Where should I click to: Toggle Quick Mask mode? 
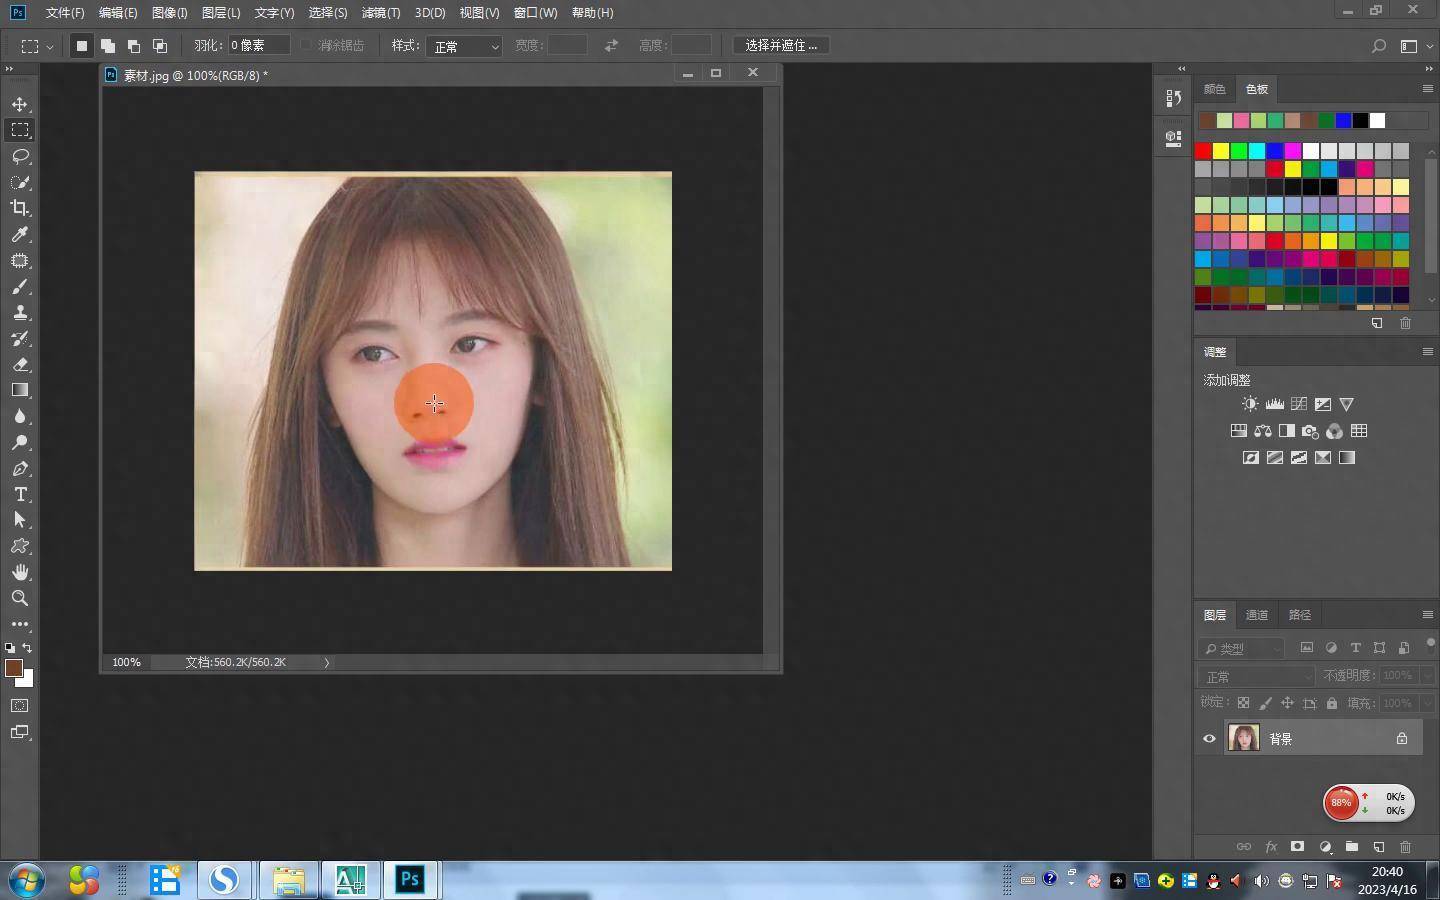coord(20,706)
